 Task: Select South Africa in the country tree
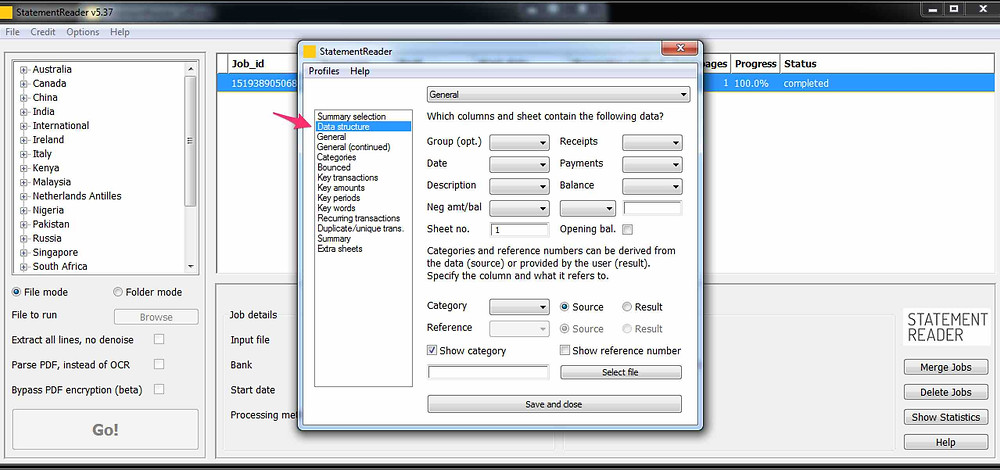coord(60,266)
